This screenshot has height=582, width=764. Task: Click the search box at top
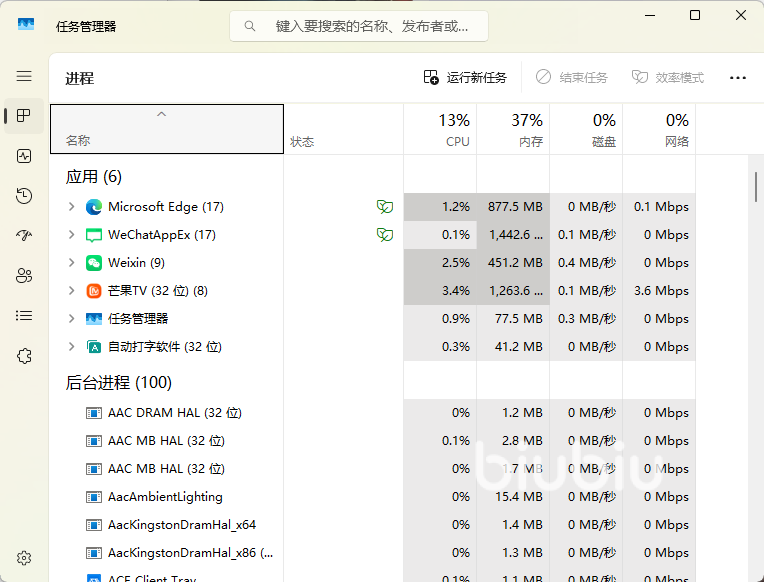(360, 26)
